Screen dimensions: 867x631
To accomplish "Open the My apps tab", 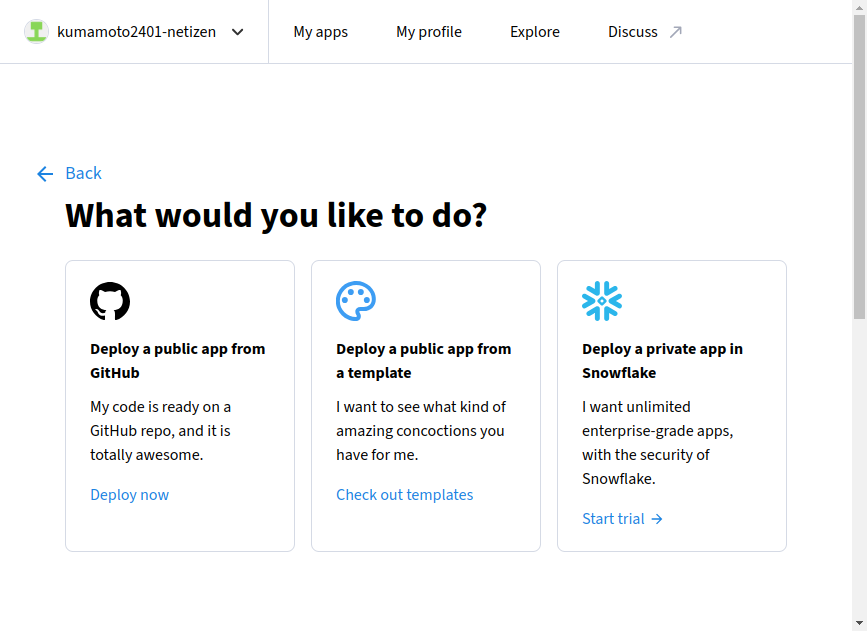I will (320, 32).
